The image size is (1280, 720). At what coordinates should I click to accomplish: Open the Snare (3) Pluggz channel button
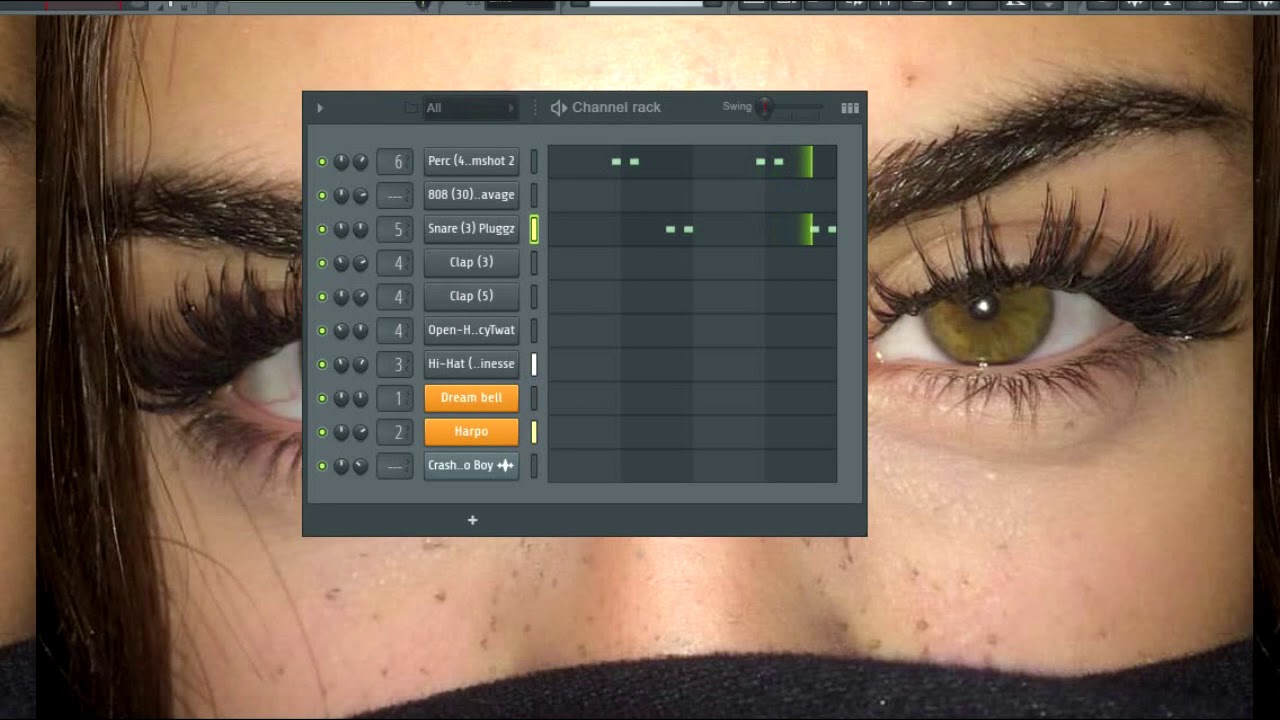click(471, 229)
